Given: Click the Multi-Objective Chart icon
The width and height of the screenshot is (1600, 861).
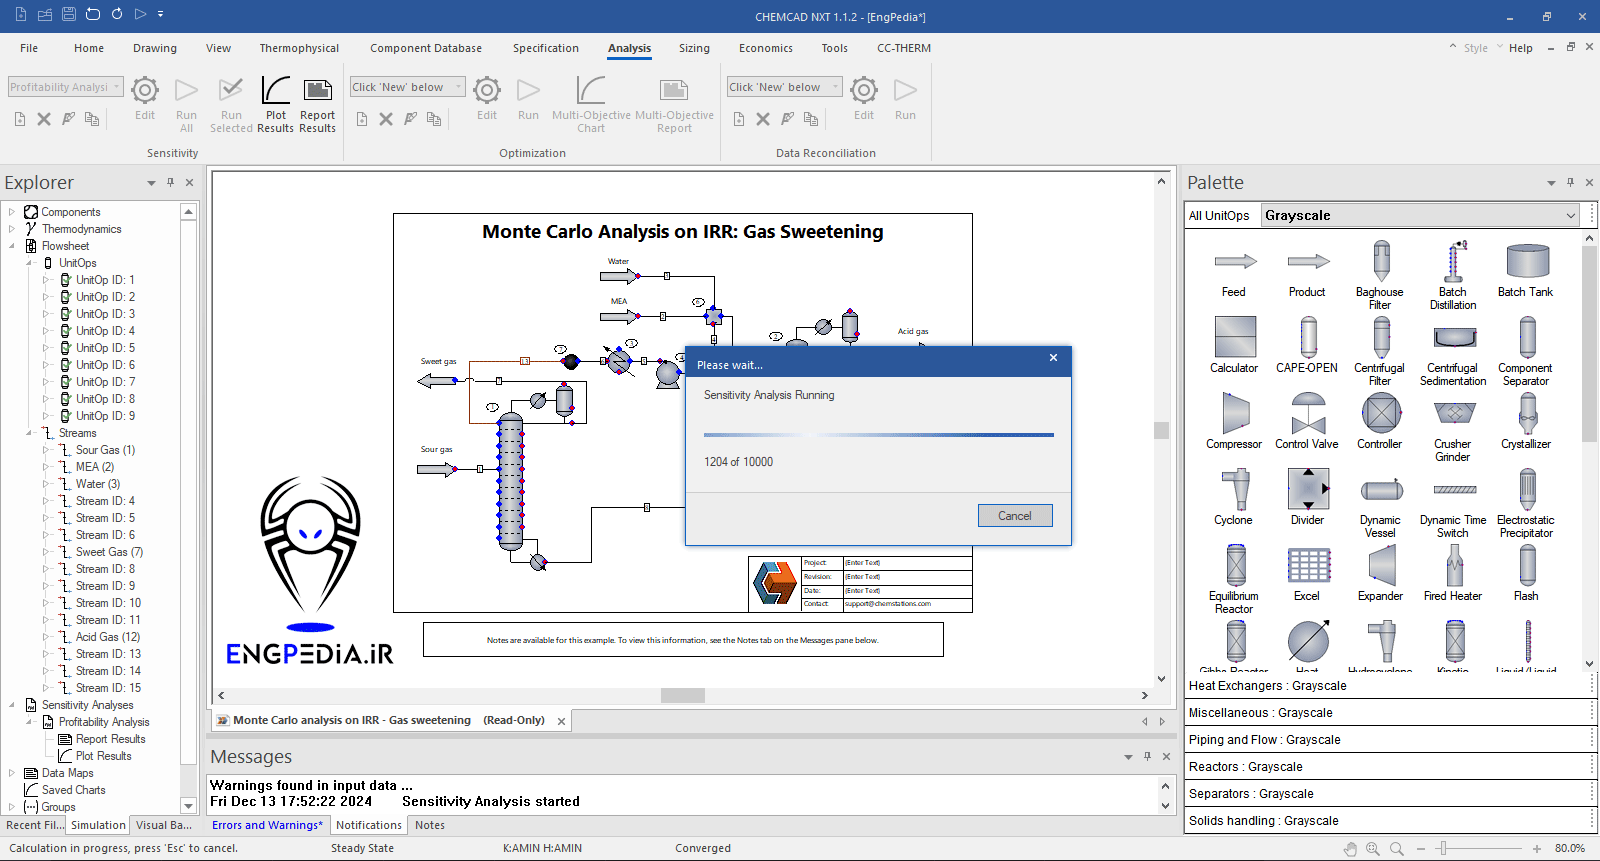Looking at the screenshot, I should (x=591, y=105).
